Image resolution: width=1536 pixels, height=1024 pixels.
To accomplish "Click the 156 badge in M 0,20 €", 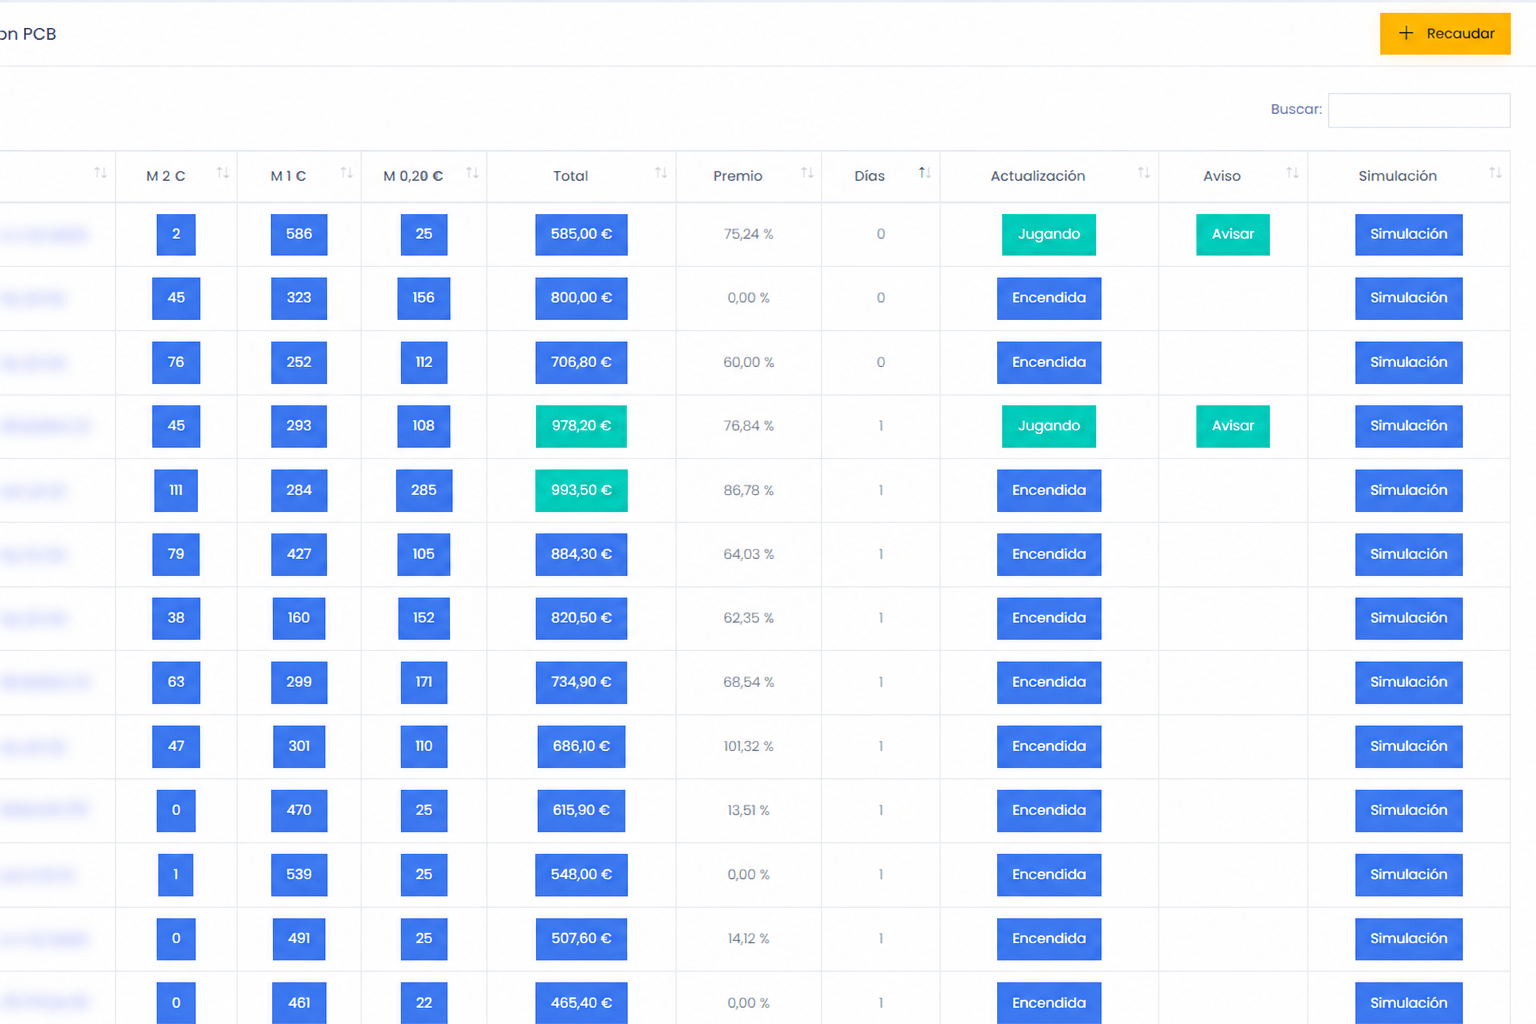I will tap(424, 299).
